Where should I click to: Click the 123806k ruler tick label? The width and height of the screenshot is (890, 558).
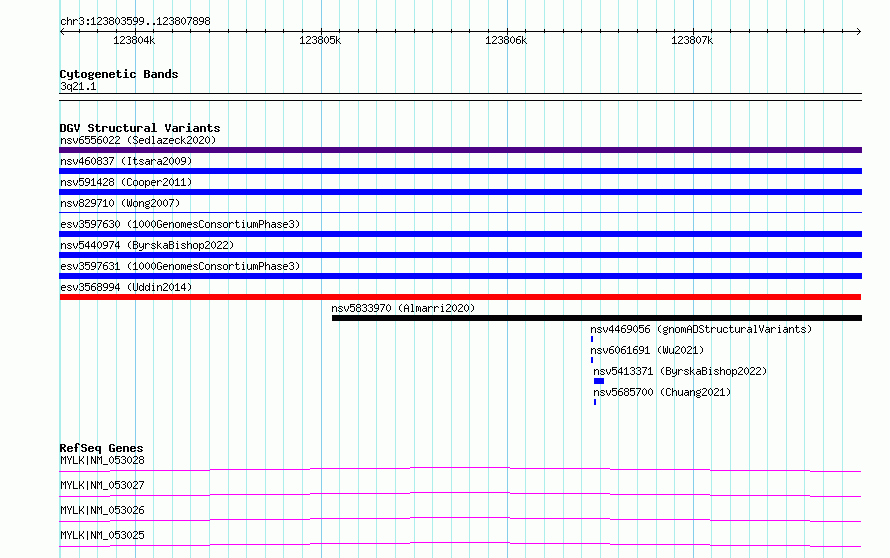coord(506,40)
